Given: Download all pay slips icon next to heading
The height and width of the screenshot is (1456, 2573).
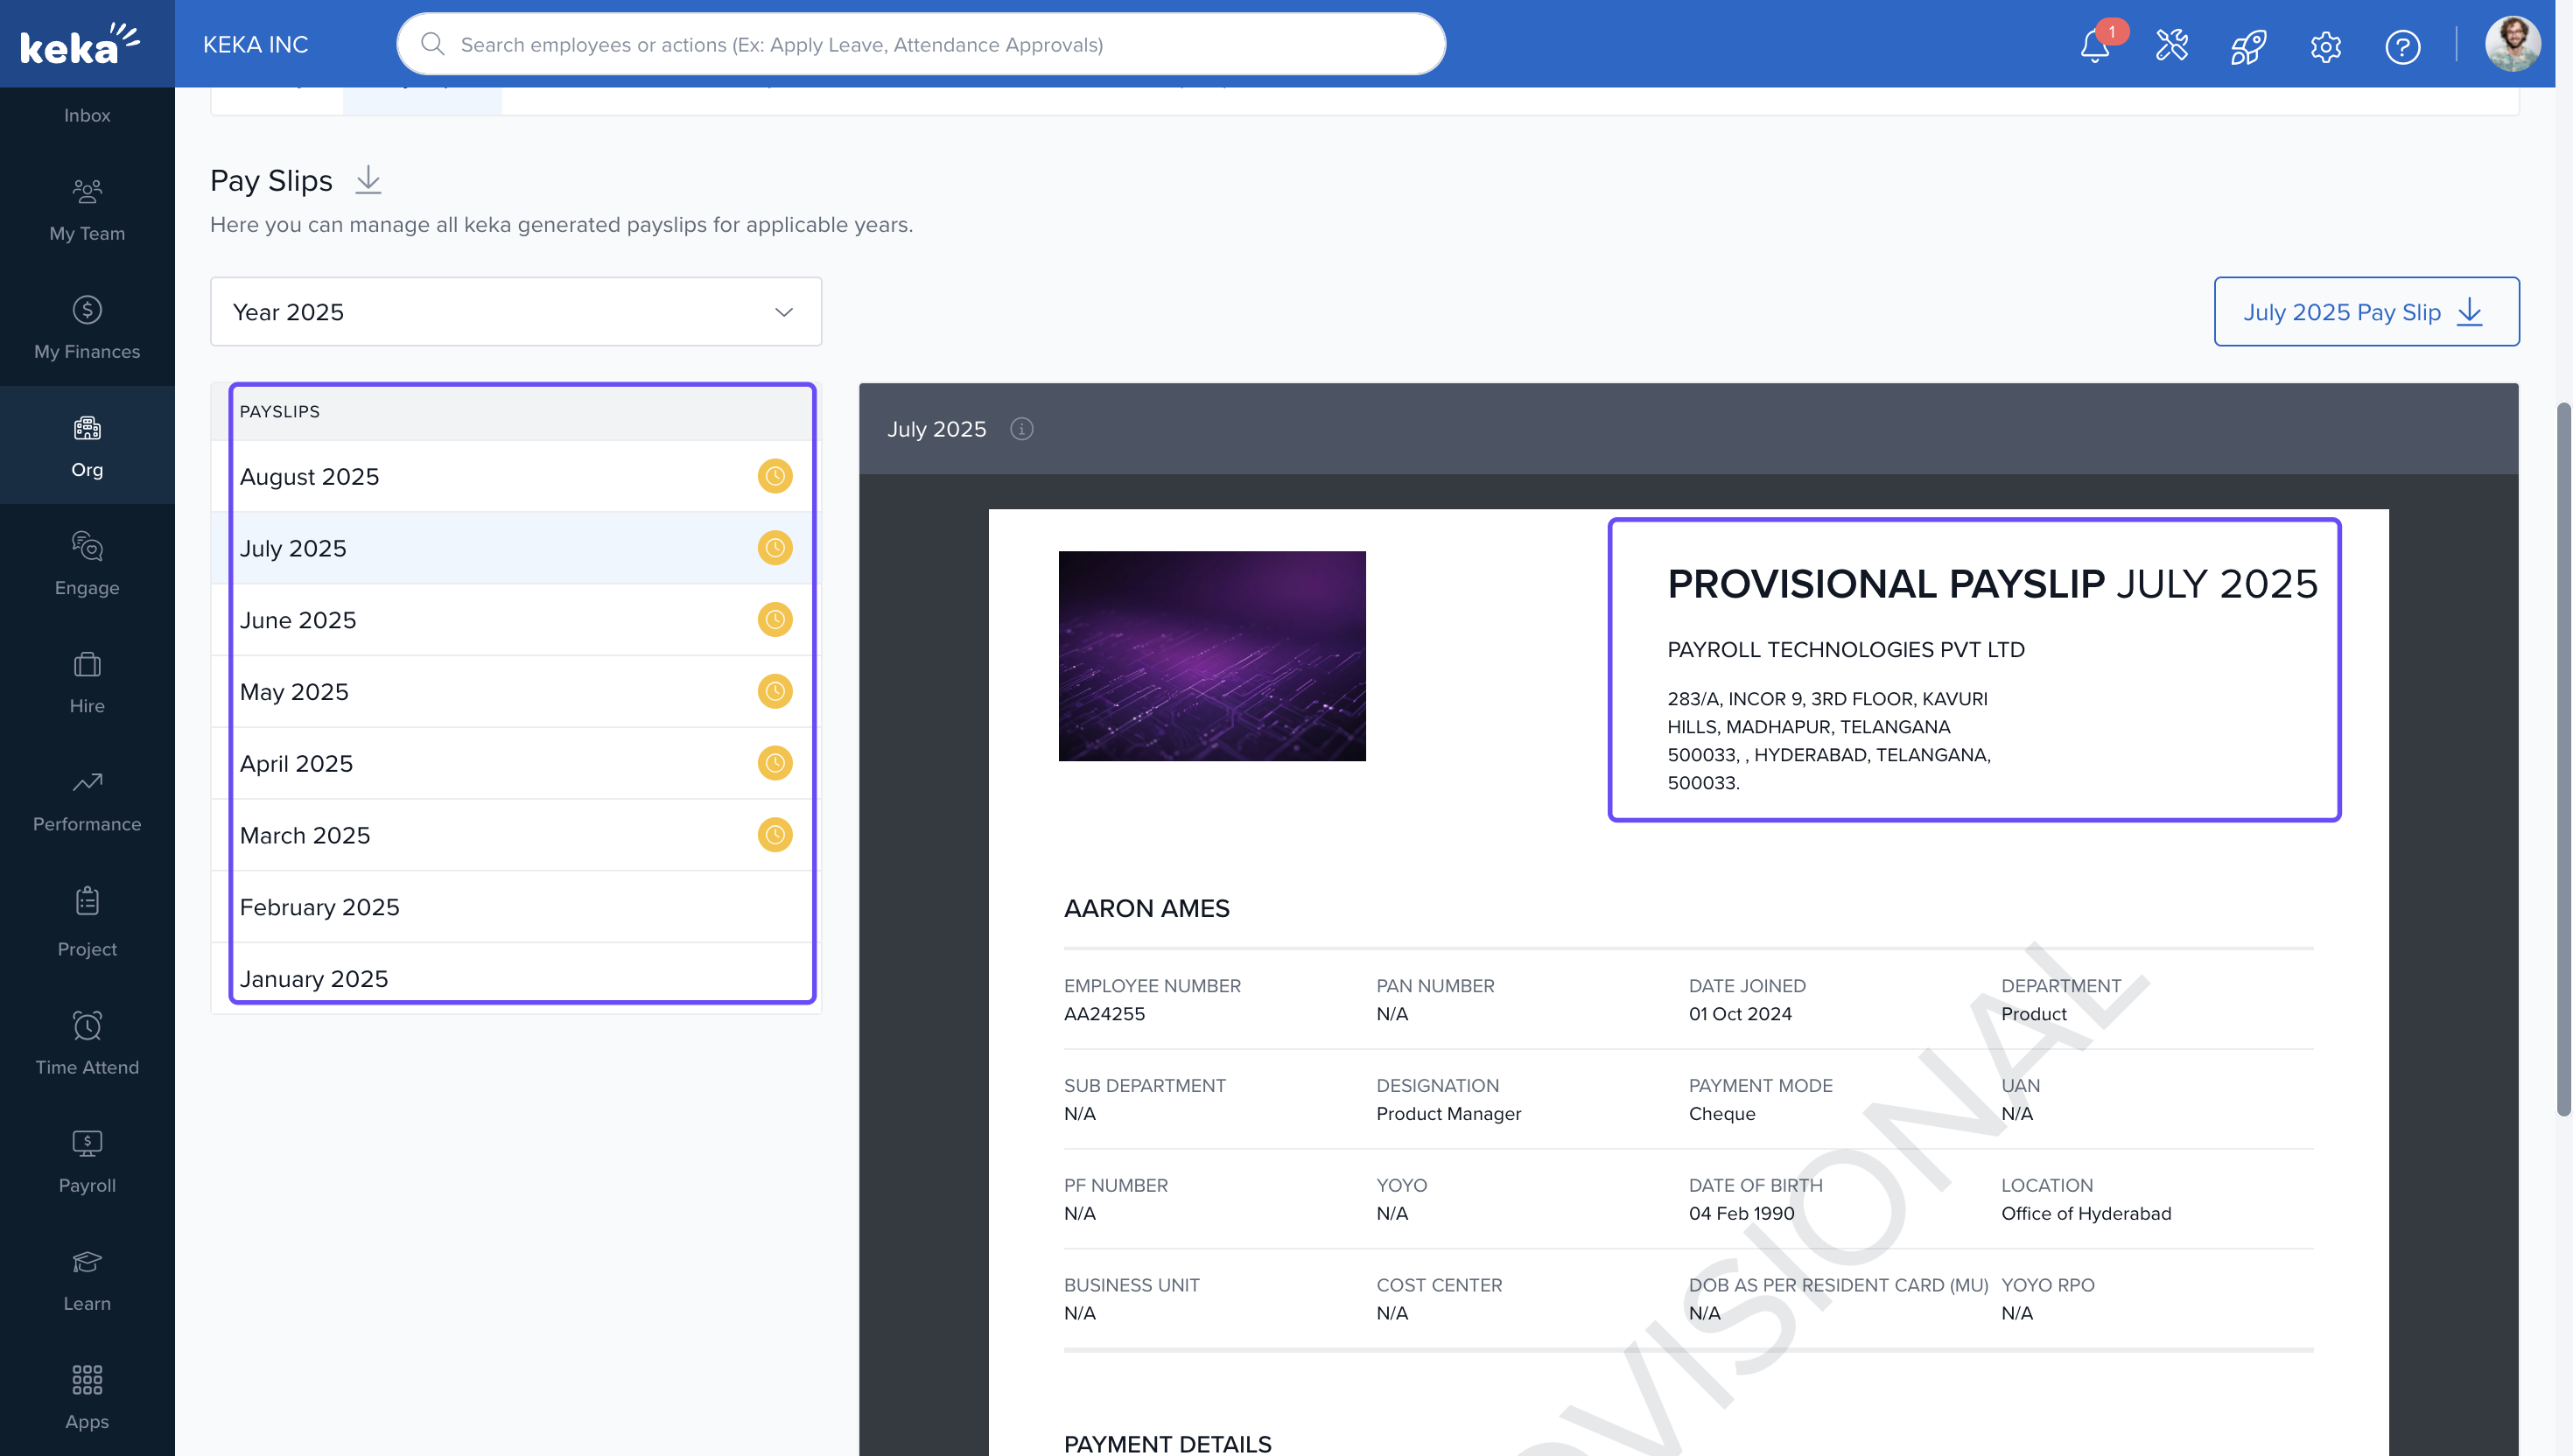Looking at the screenshot, I should pos(368,180).
